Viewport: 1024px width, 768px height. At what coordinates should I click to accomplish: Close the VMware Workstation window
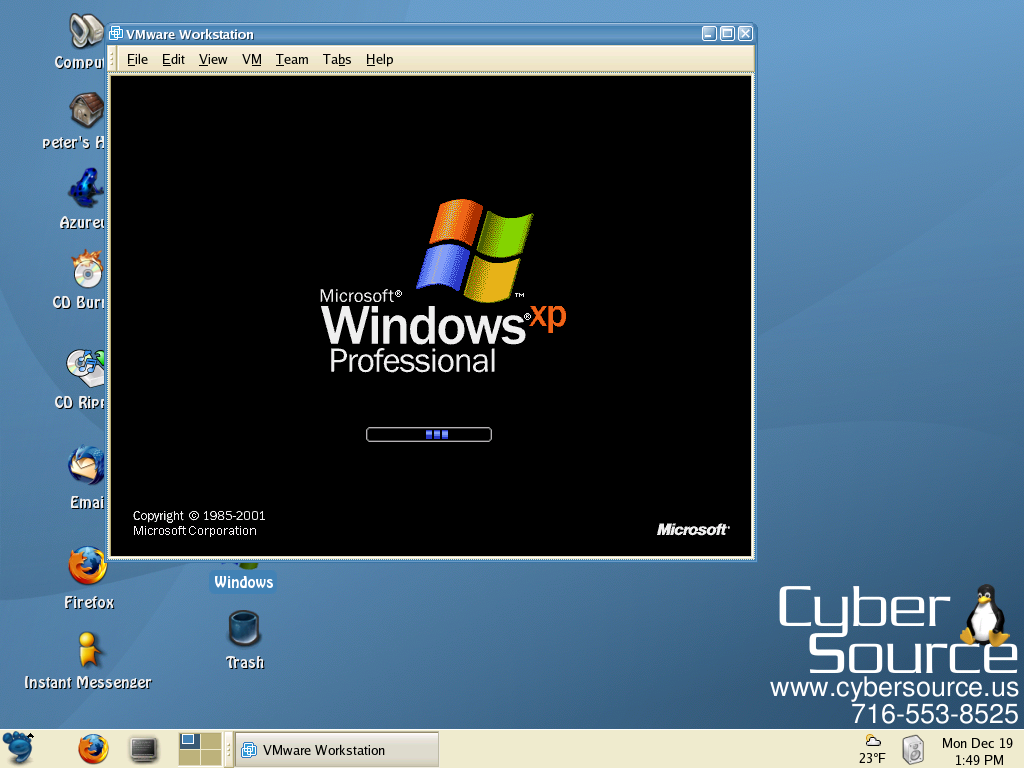tap(745, 33)
